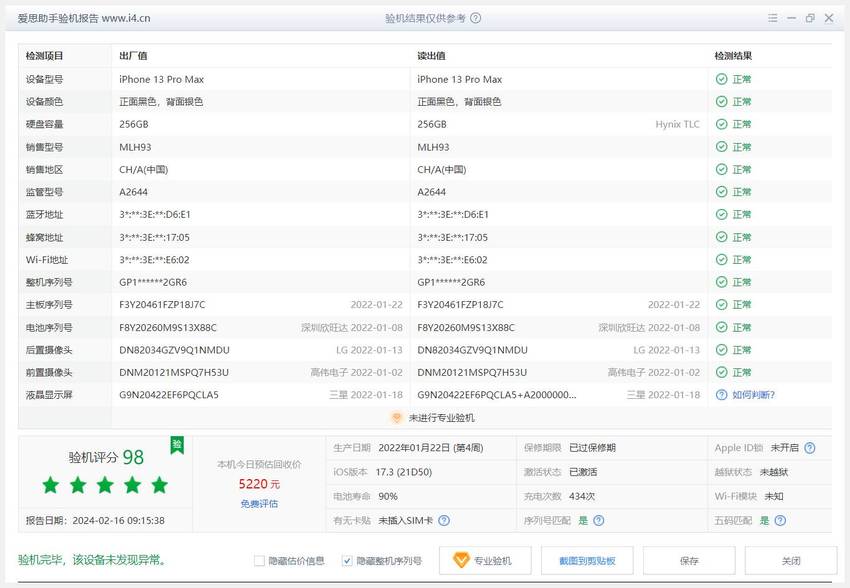Screen dimensions: 850x588
Task: Click the green check icon for 电池序列号
Action: coord(722,327)
